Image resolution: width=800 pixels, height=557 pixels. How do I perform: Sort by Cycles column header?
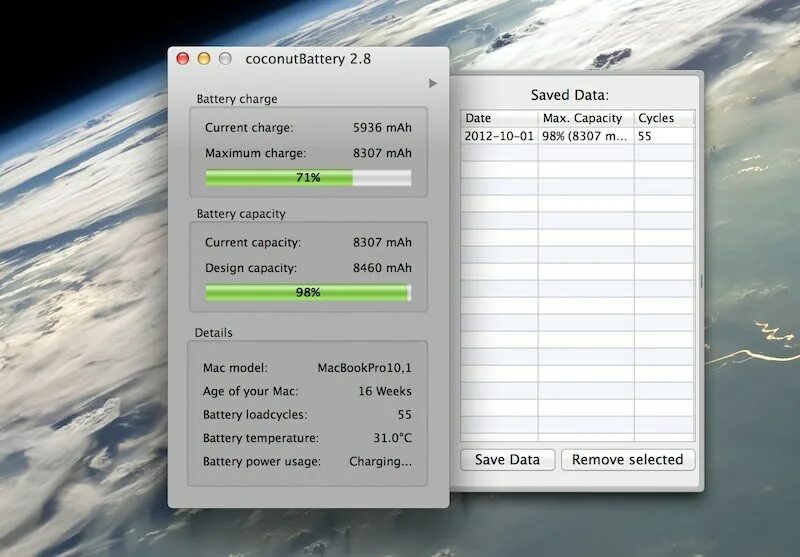tap(664, 118)
